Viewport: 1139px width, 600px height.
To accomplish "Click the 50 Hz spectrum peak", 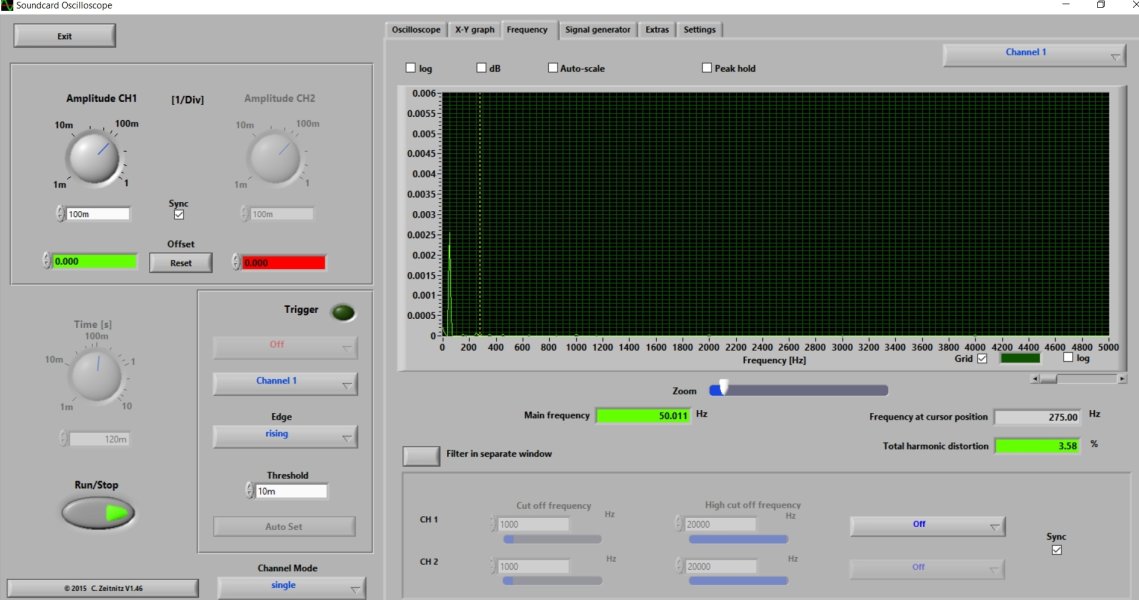I will [x=449, y=283].
